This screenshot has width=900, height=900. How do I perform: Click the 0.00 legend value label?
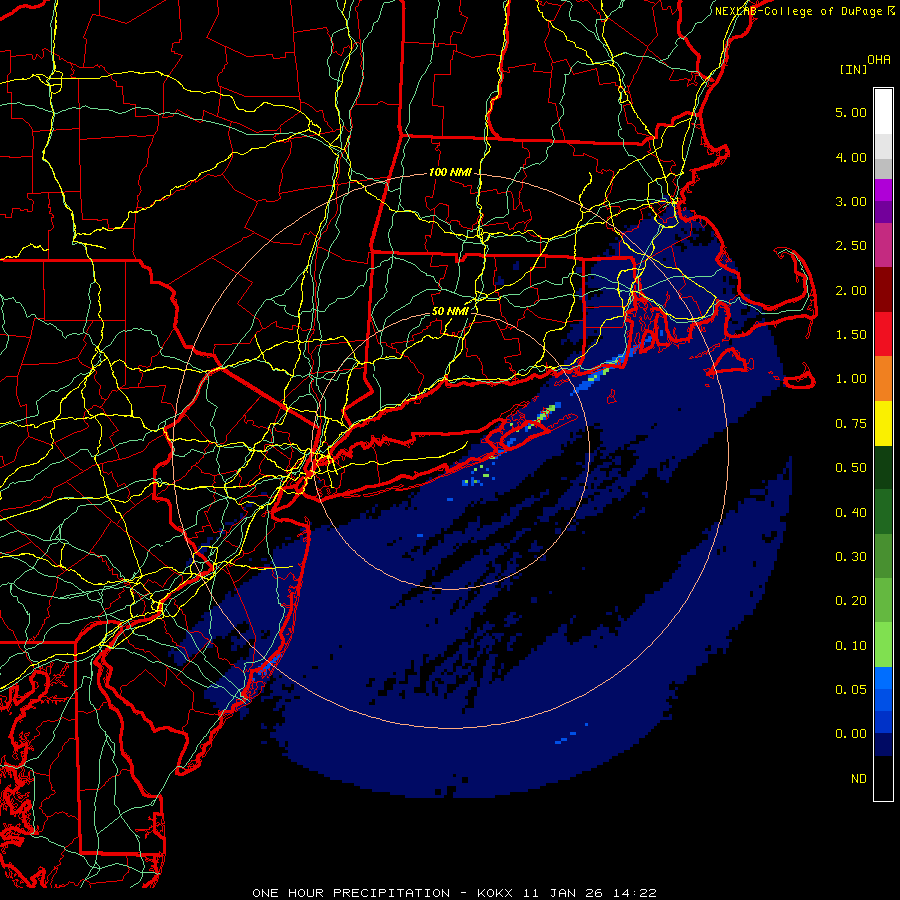coord(851,734)
